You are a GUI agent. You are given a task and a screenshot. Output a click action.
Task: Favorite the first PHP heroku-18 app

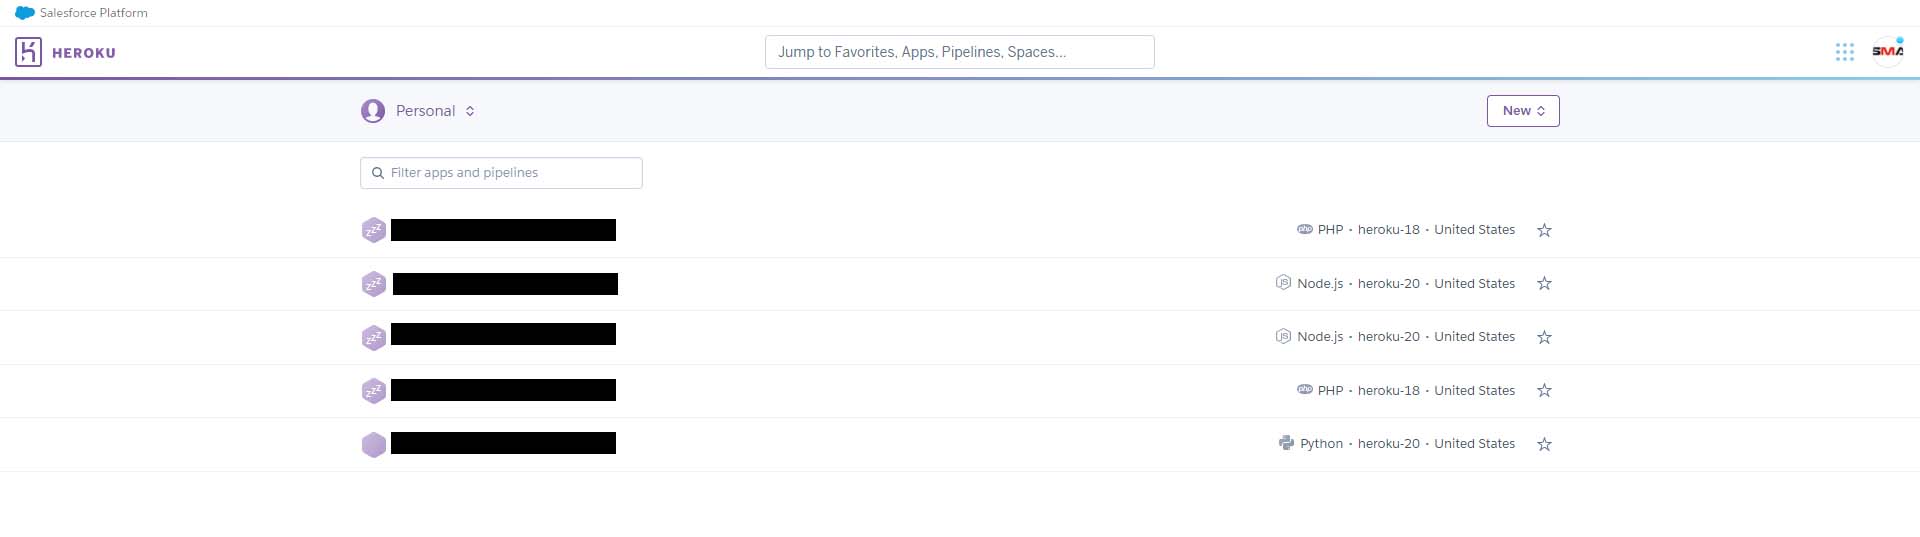click(x=1544, y=230)
